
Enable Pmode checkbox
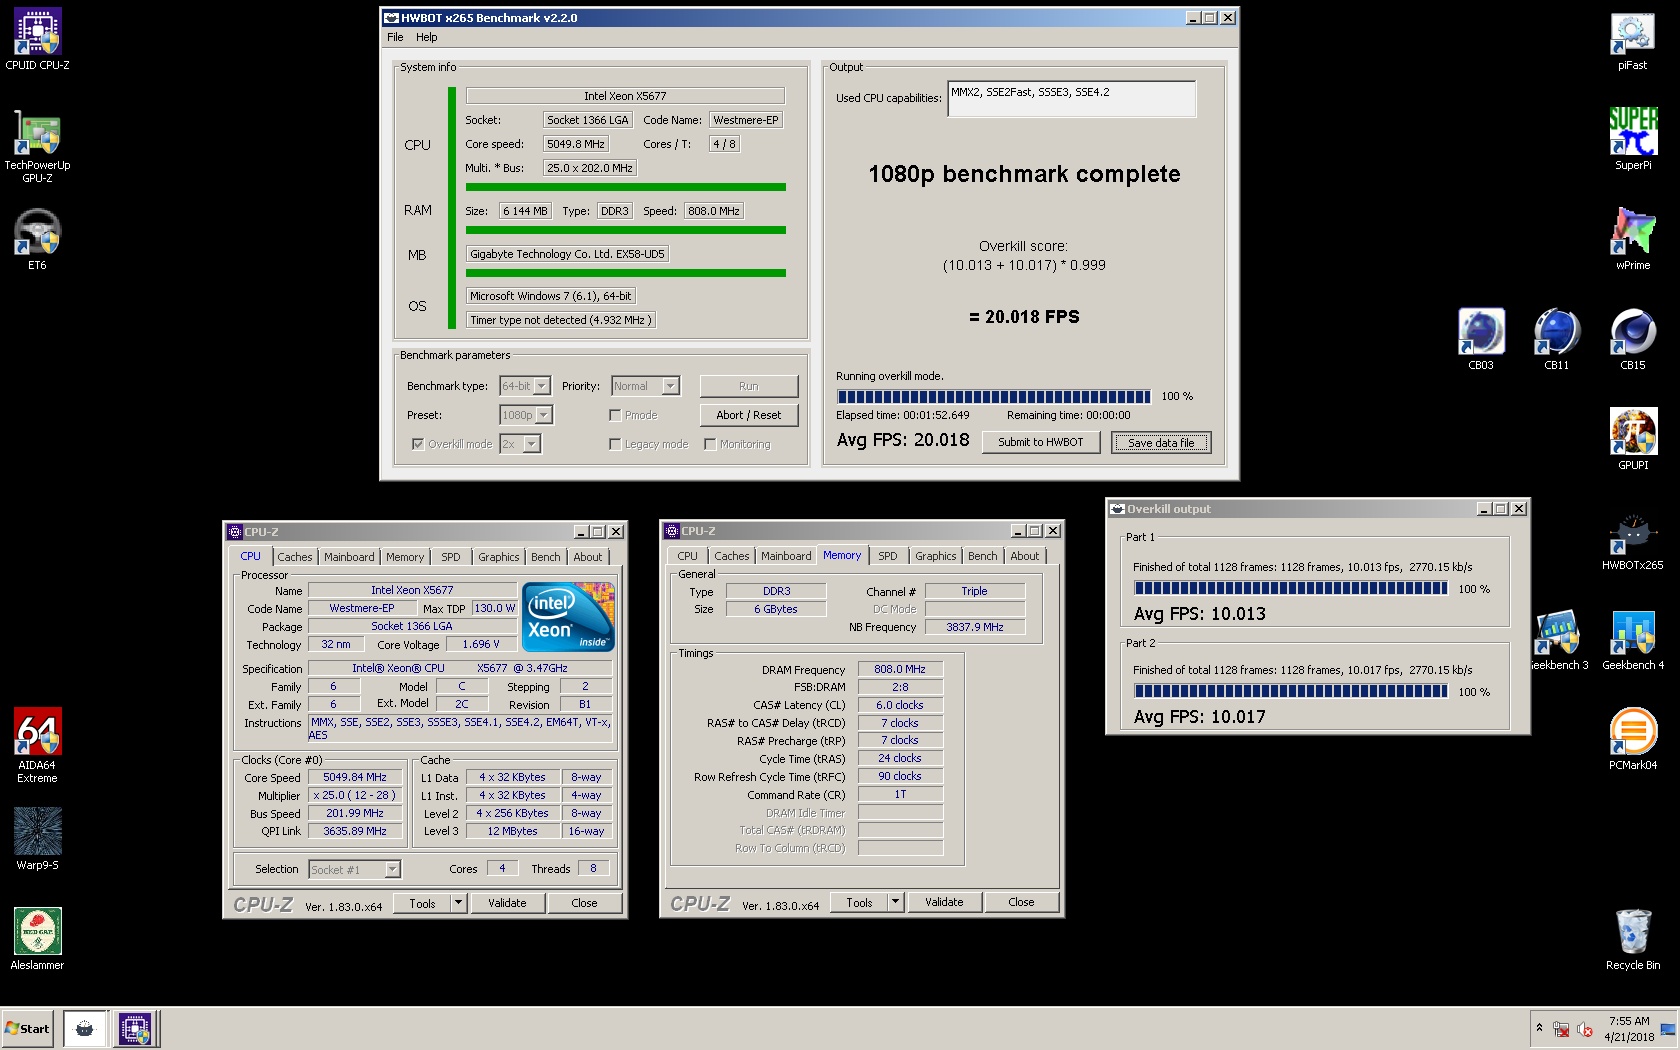615,415
